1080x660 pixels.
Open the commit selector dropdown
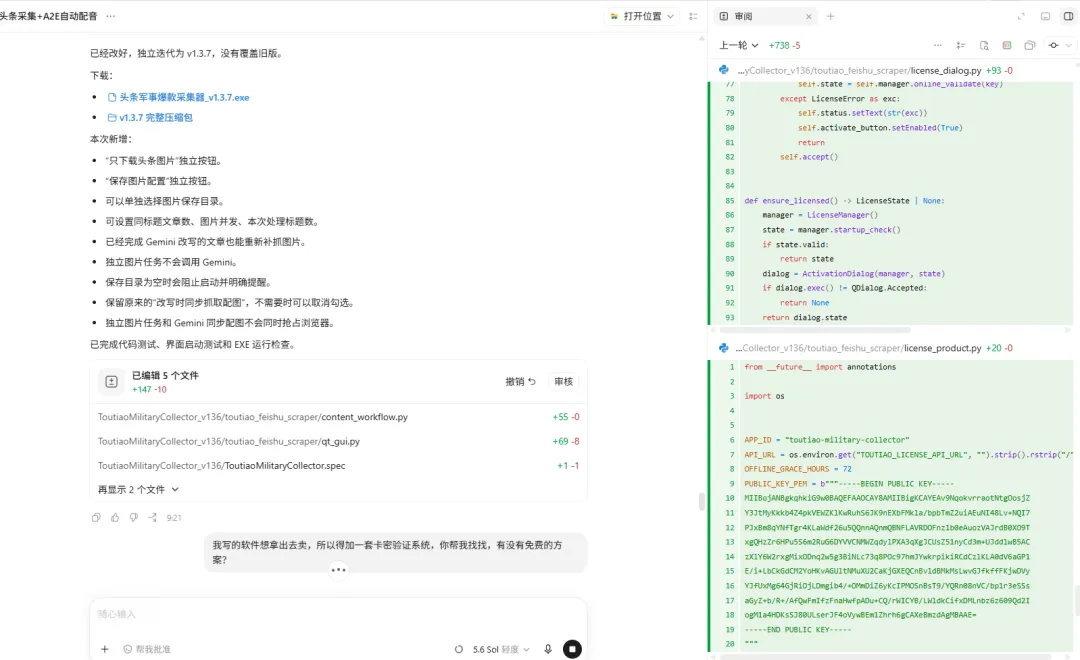pos(1059,45)
